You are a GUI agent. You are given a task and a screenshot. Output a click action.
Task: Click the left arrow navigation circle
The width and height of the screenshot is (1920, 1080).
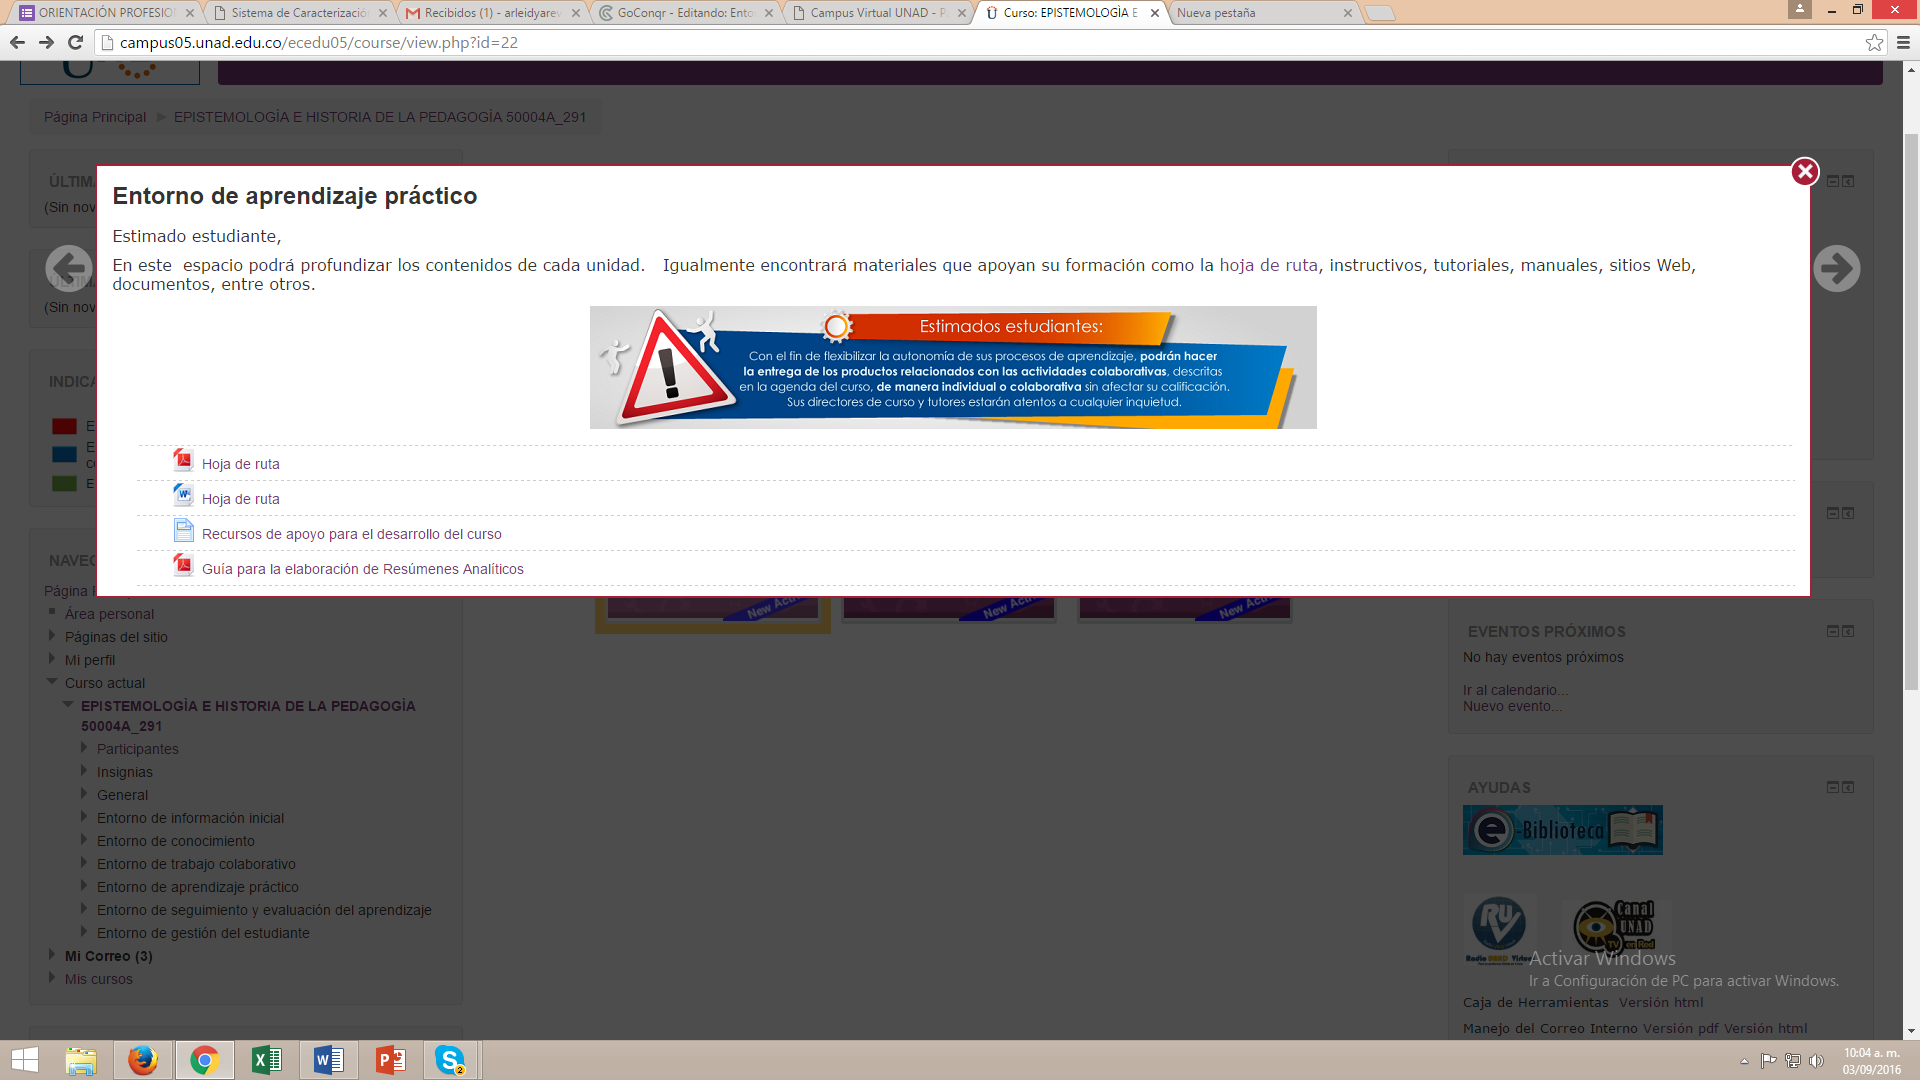69,268
